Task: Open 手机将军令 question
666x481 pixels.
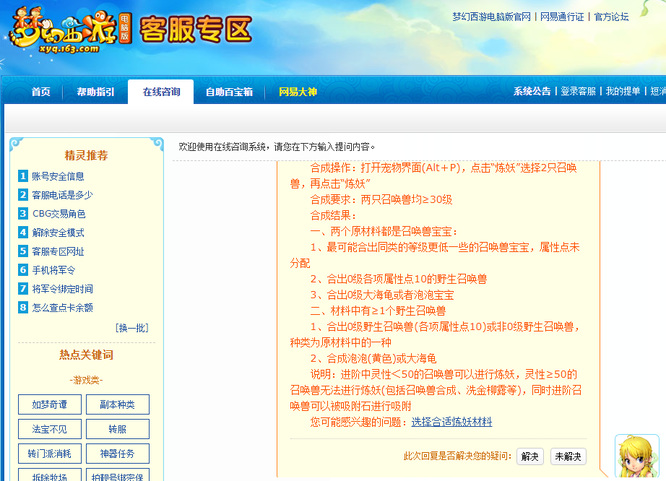Action: click(x=54, y=270)
